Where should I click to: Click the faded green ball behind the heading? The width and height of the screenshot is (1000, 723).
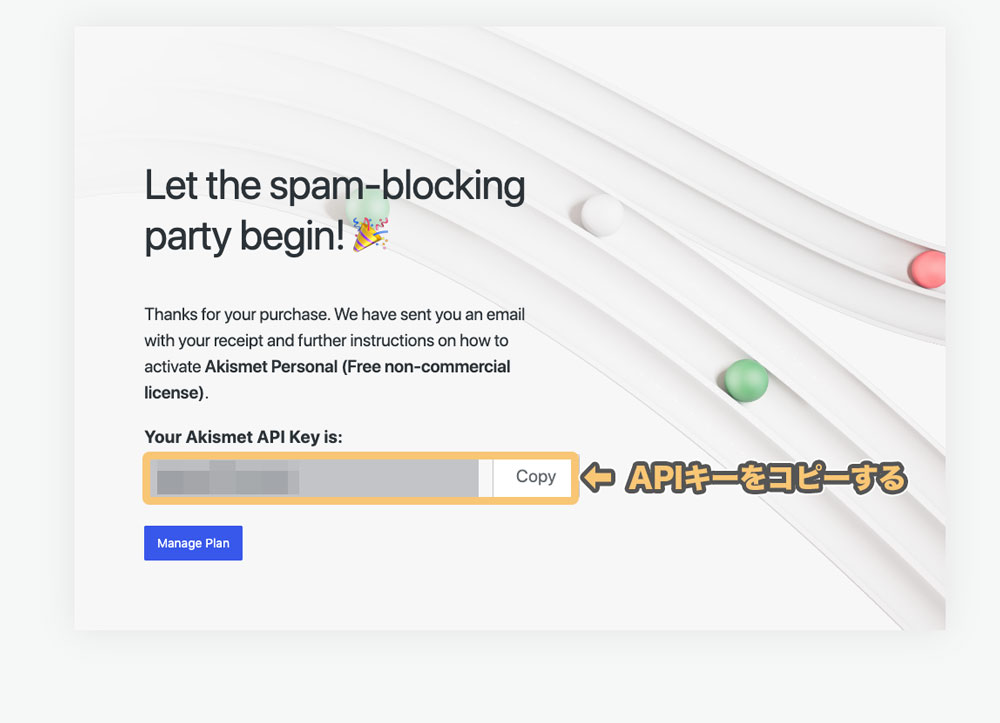pos(367,207)
